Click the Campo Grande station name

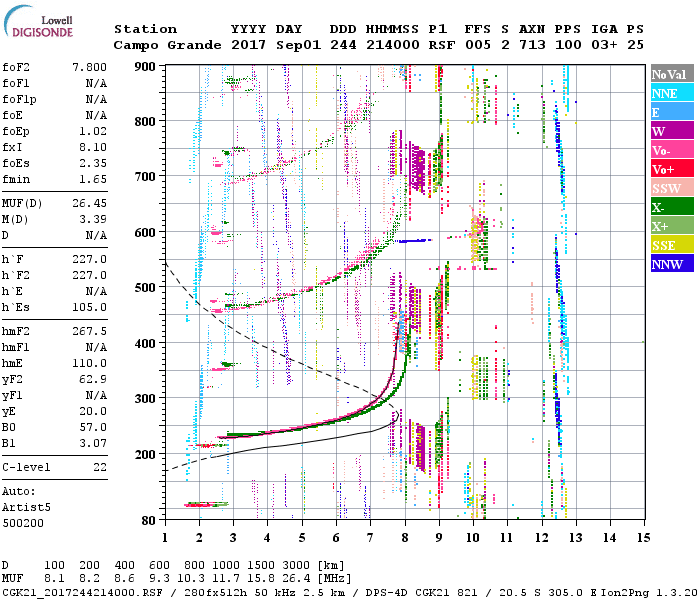tap(158, 45)
